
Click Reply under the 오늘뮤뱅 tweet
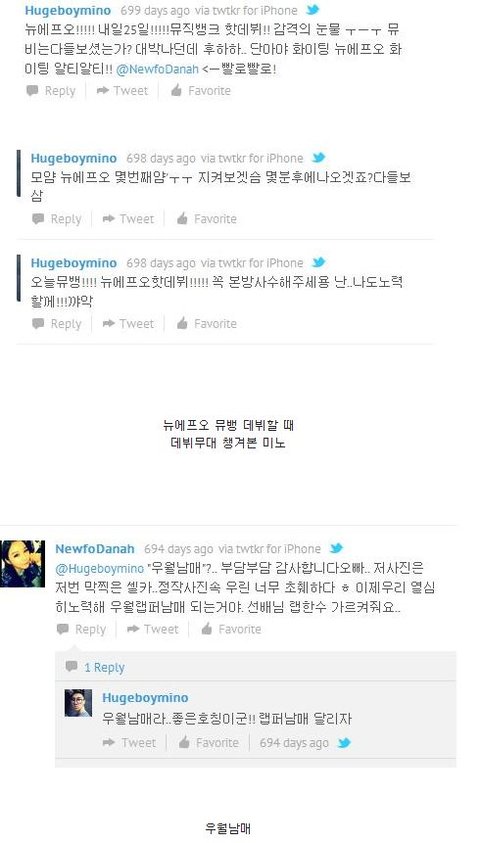point(56,324)
